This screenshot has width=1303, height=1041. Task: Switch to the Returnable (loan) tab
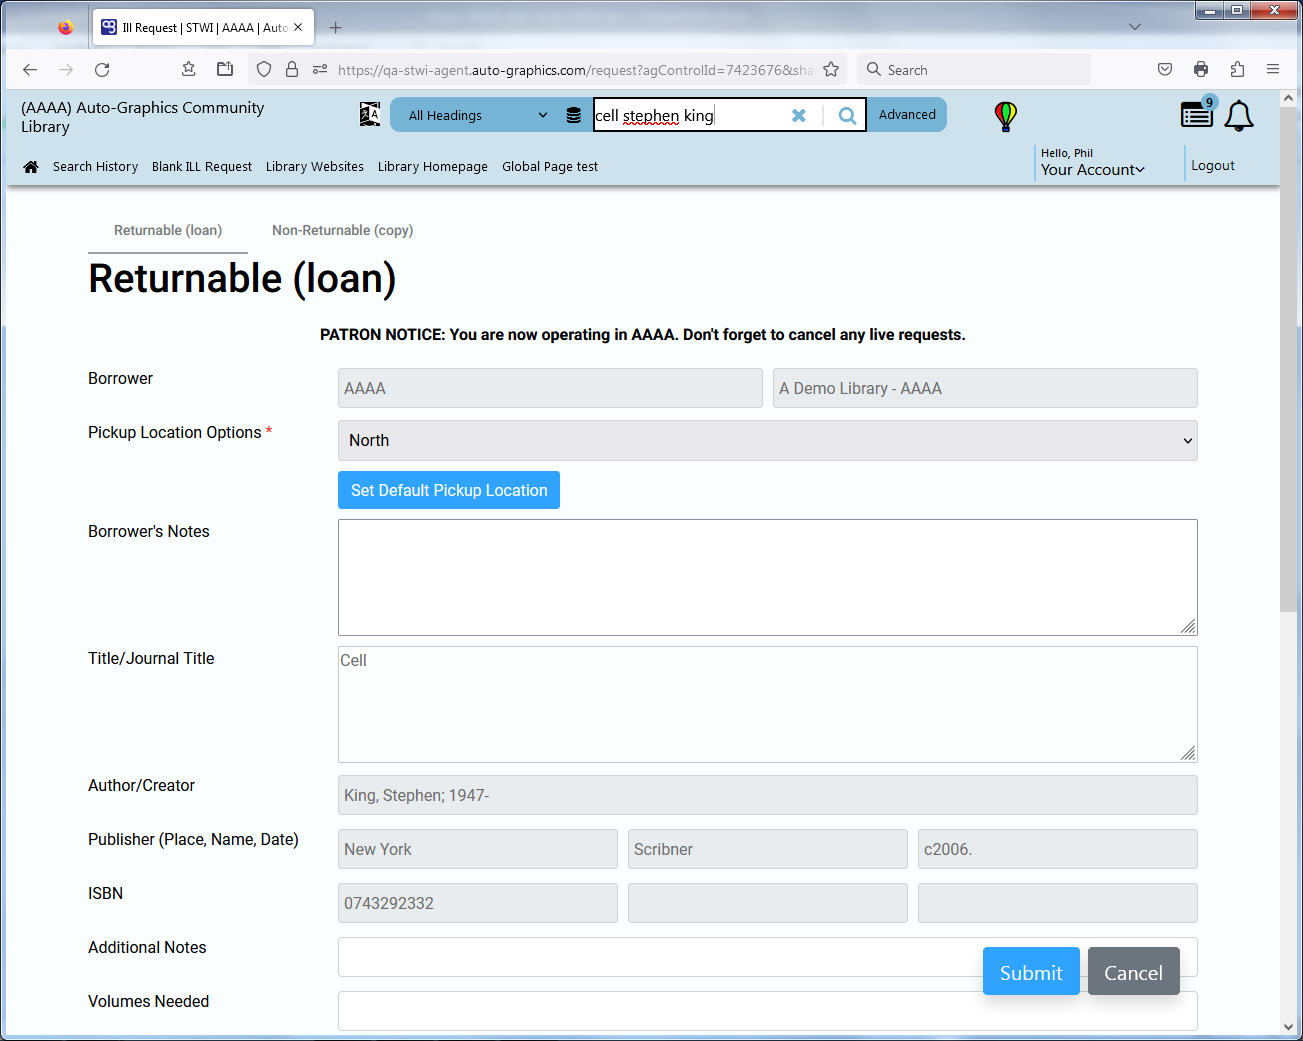tap(168, 230)
